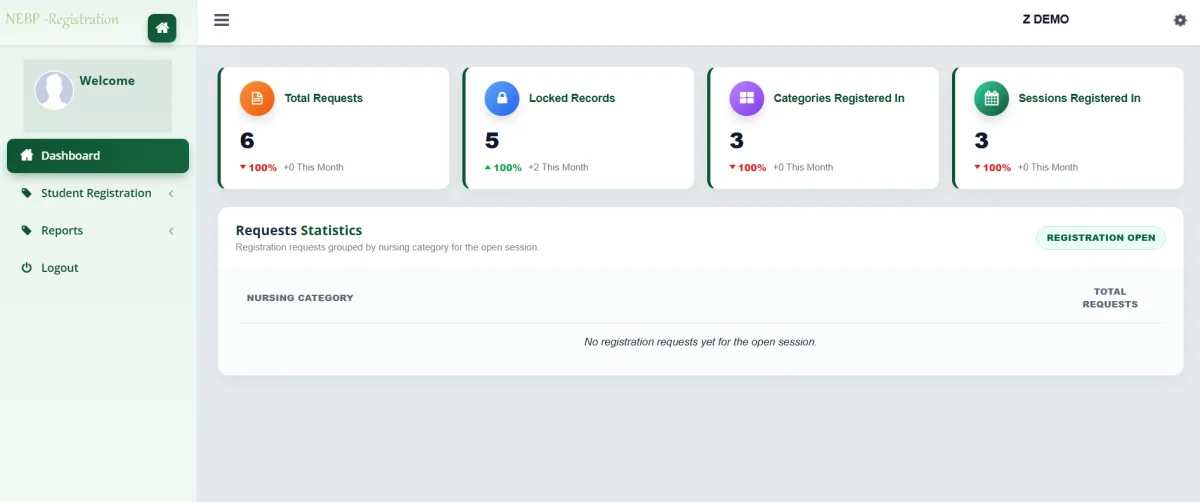Screen dimensions: 1200x502
Task: Open the Dashboard menu item
Action: 98,156
